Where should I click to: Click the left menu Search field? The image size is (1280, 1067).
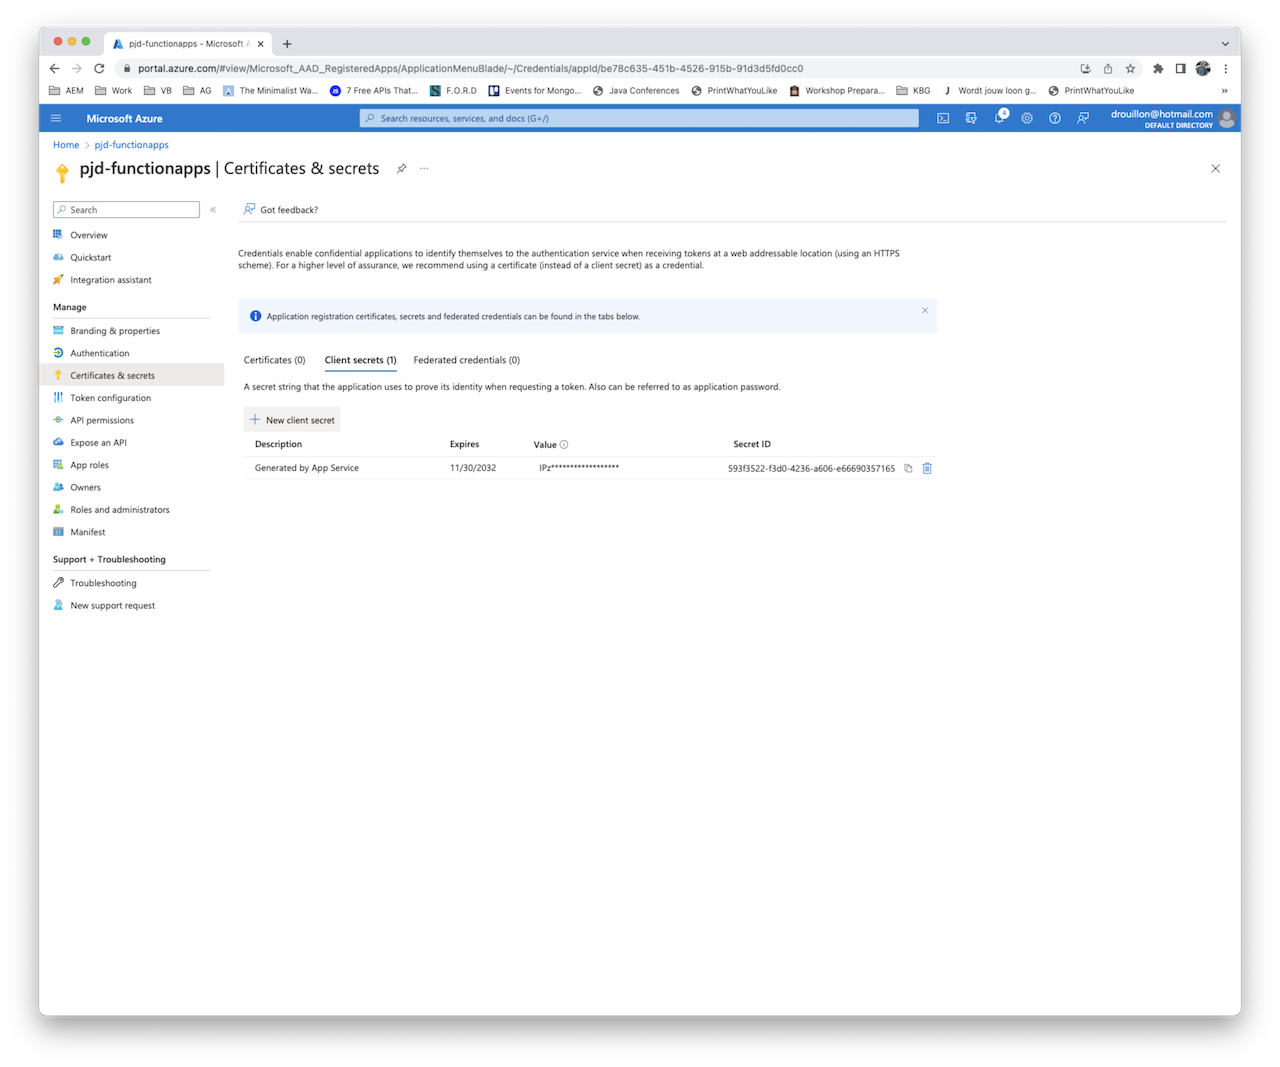pyautogui.click(x=126, y=210)
